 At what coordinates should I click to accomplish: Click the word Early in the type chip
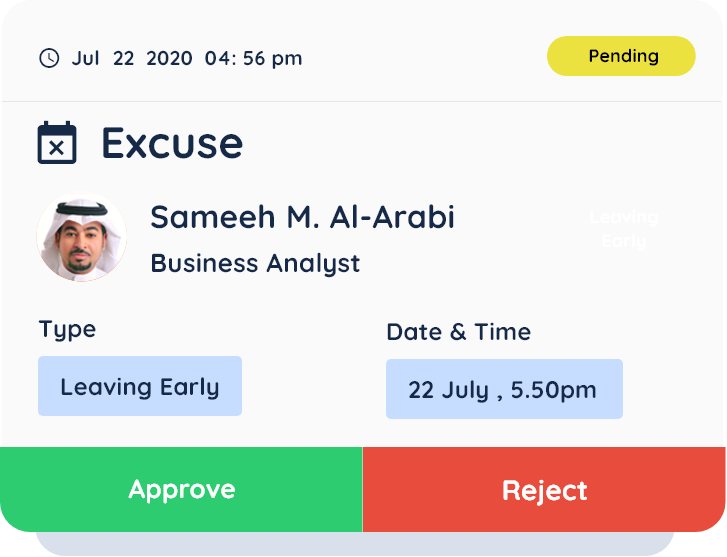pos(189,386)
